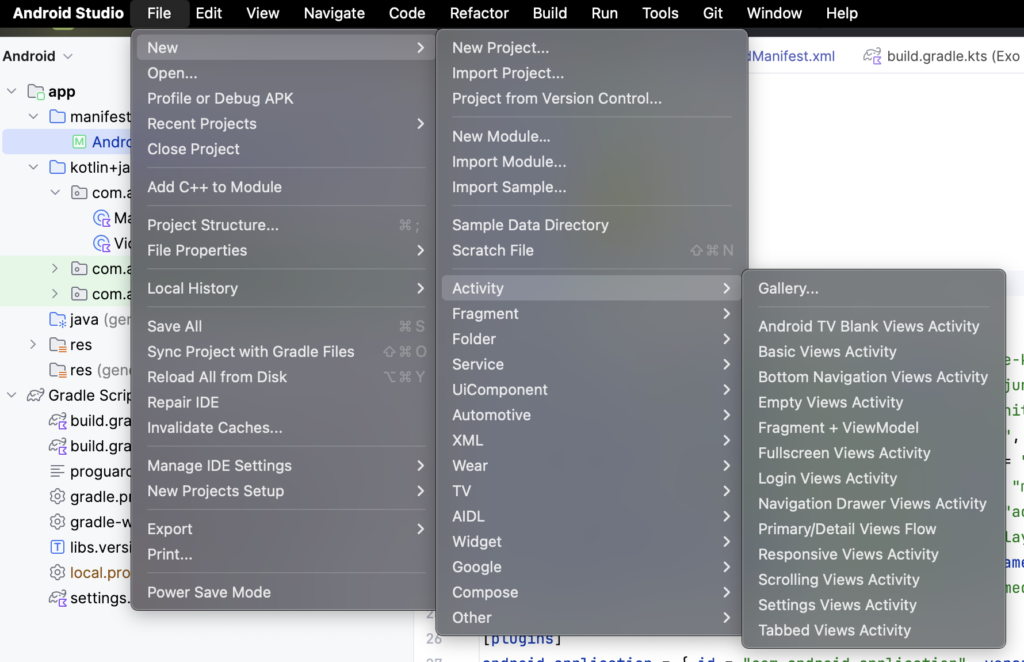
Task: Open the Manage IDE Settings submenu
Action: pos(285,465)
